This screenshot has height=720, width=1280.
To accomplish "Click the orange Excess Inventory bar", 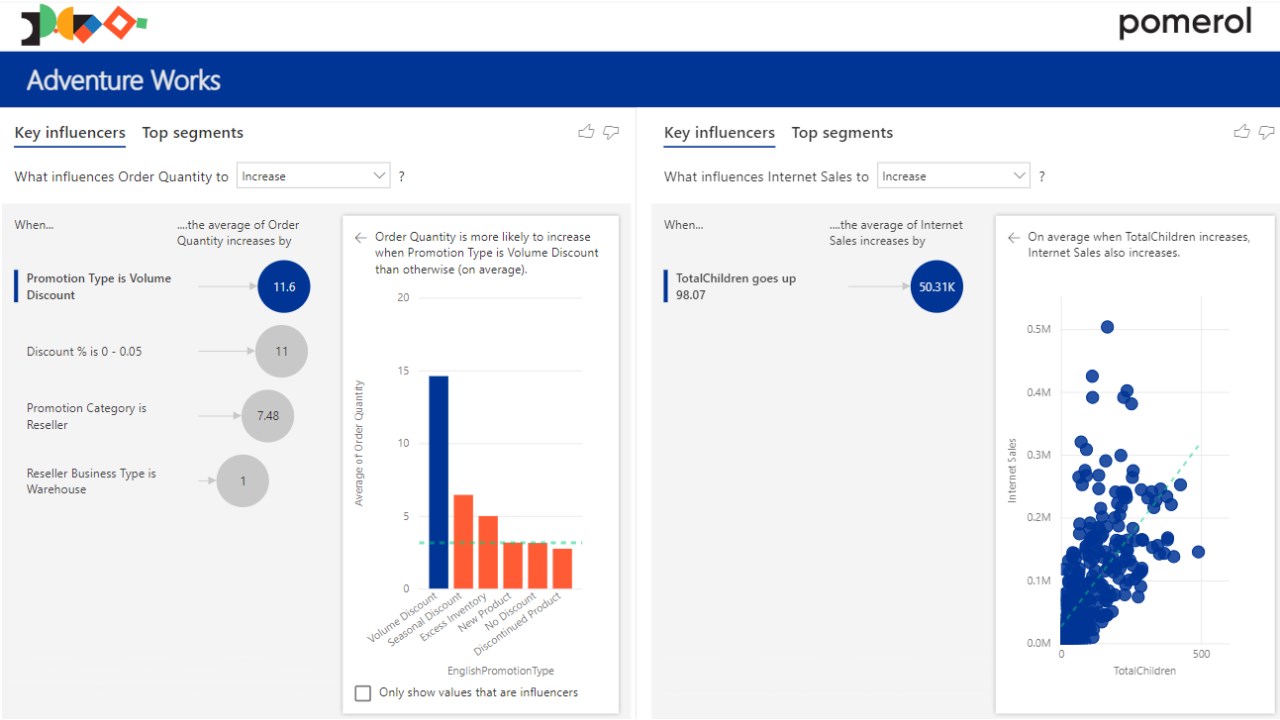I will click(x=488, y=552).
